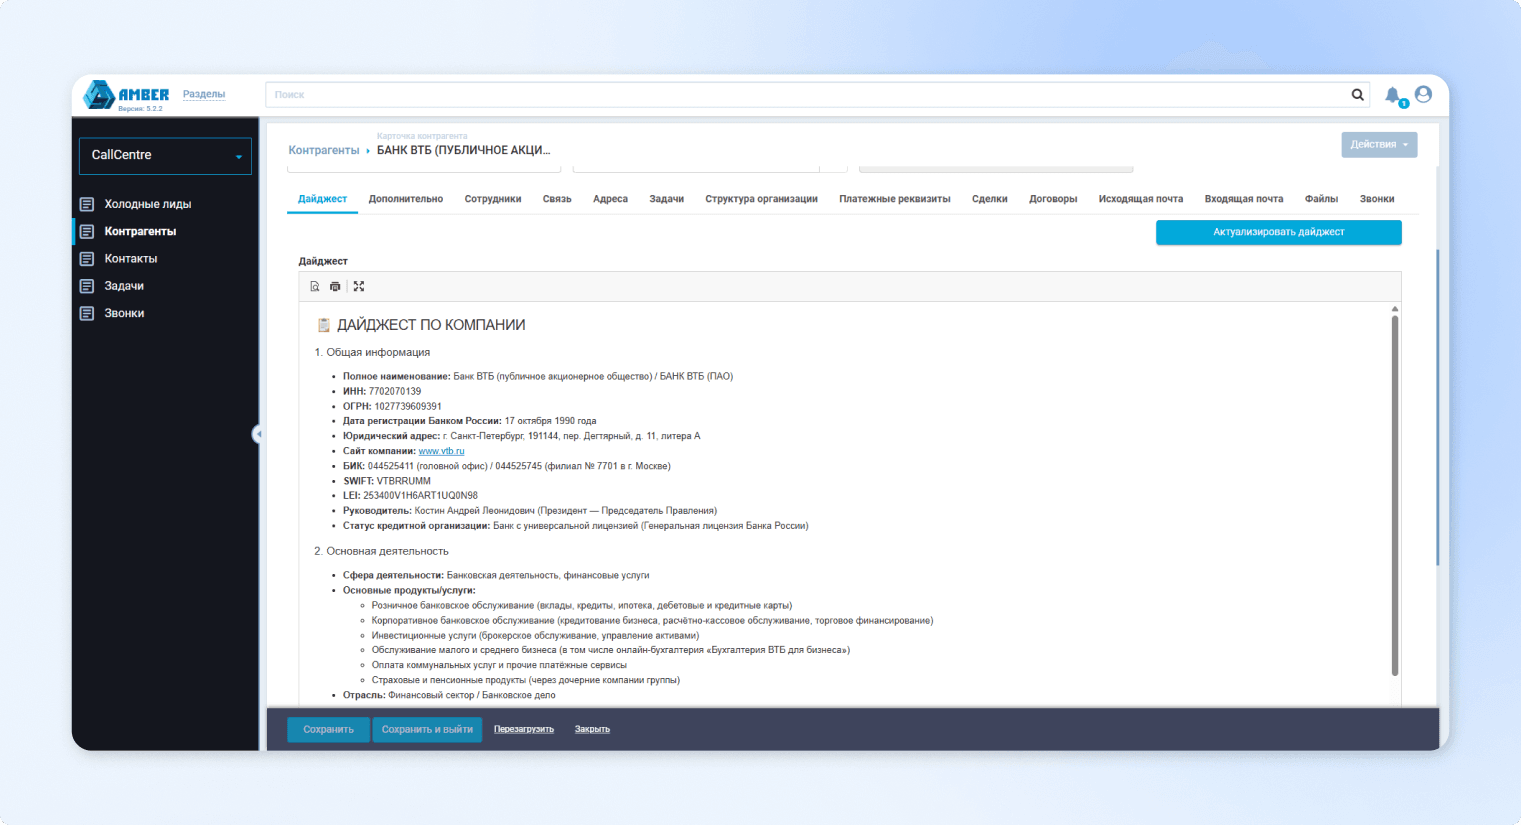Click the SWIFT code VTBRRUMM

tap(404, 481)
